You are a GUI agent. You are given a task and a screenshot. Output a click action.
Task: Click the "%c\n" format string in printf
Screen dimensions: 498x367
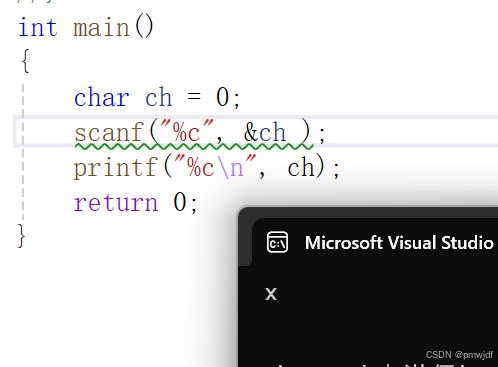click(215, 167)
